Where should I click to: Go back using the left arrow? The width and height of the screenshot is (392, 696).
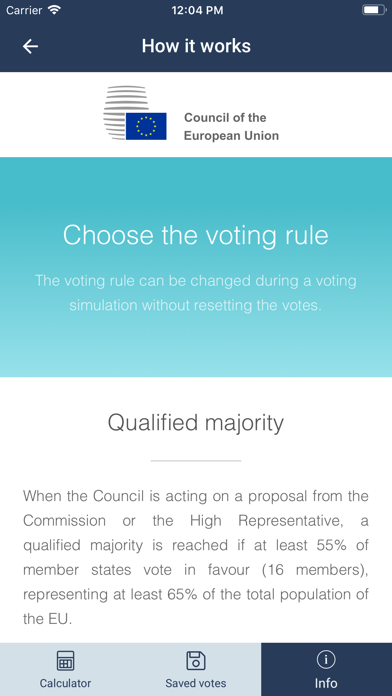pyautogui.click(x=30, y=46)
